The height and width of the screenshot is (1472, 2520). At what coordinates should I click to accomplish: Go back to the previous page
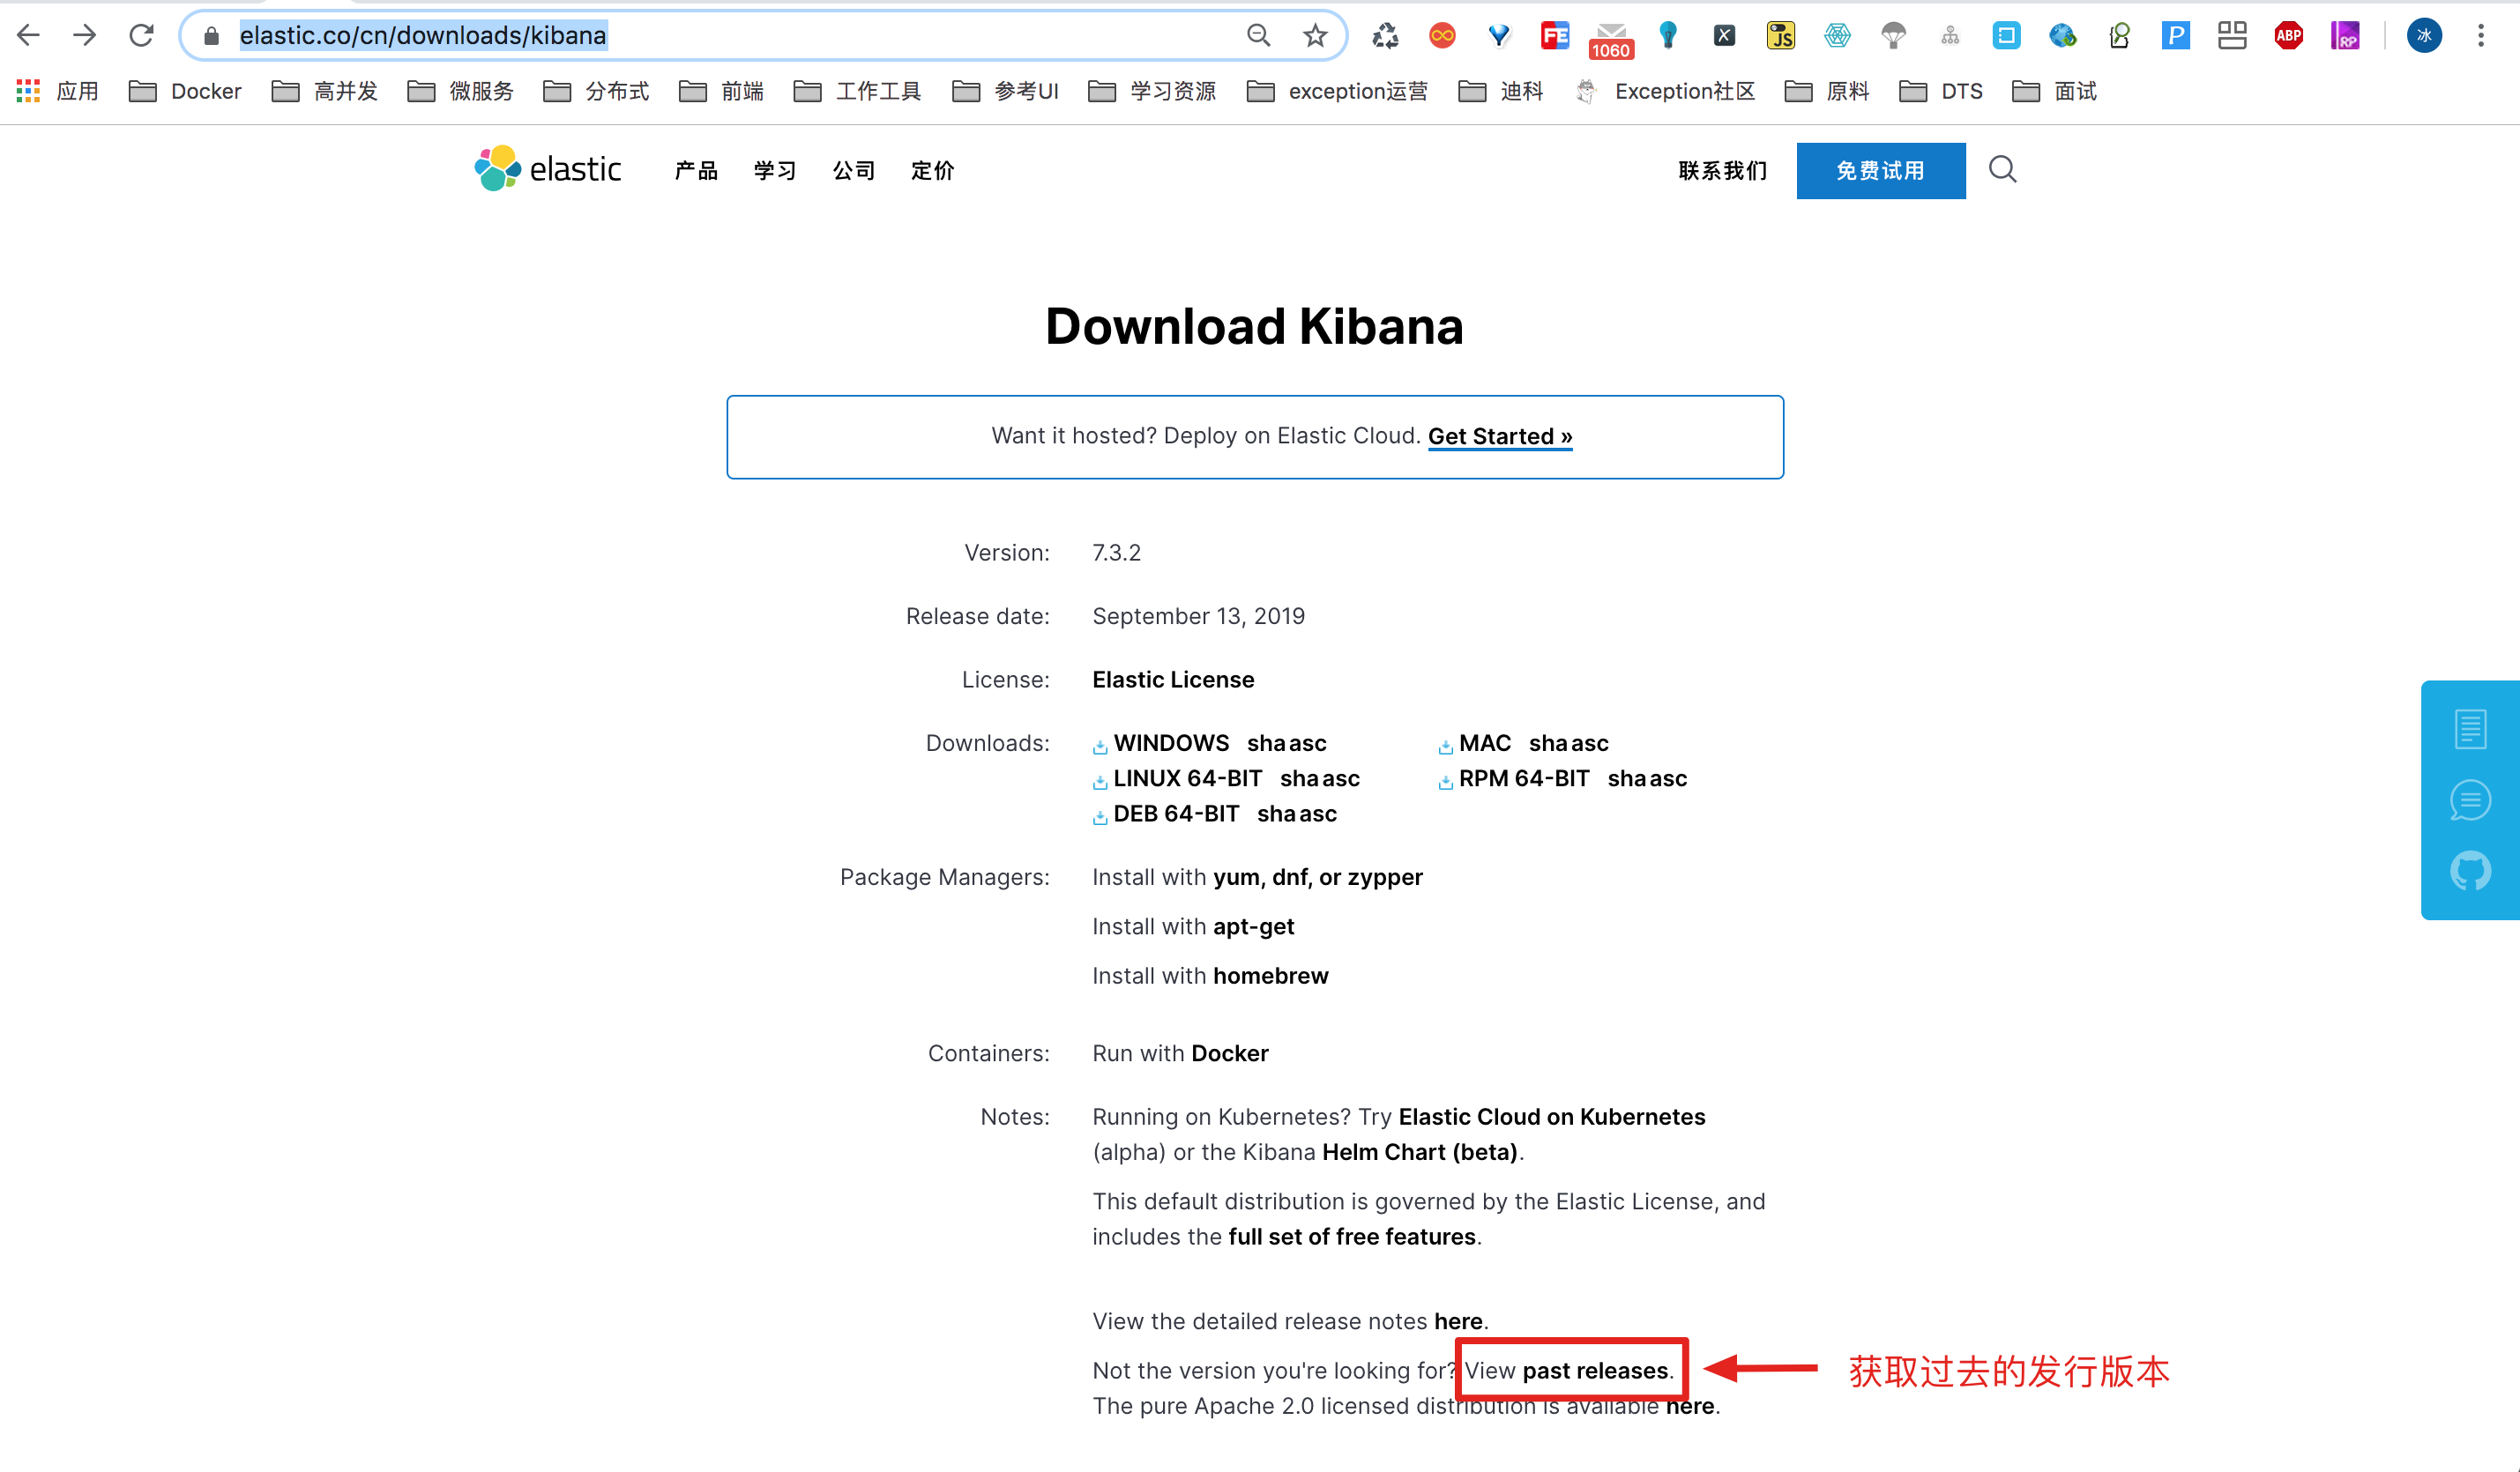pyautogui.click(x=28, y=36)
